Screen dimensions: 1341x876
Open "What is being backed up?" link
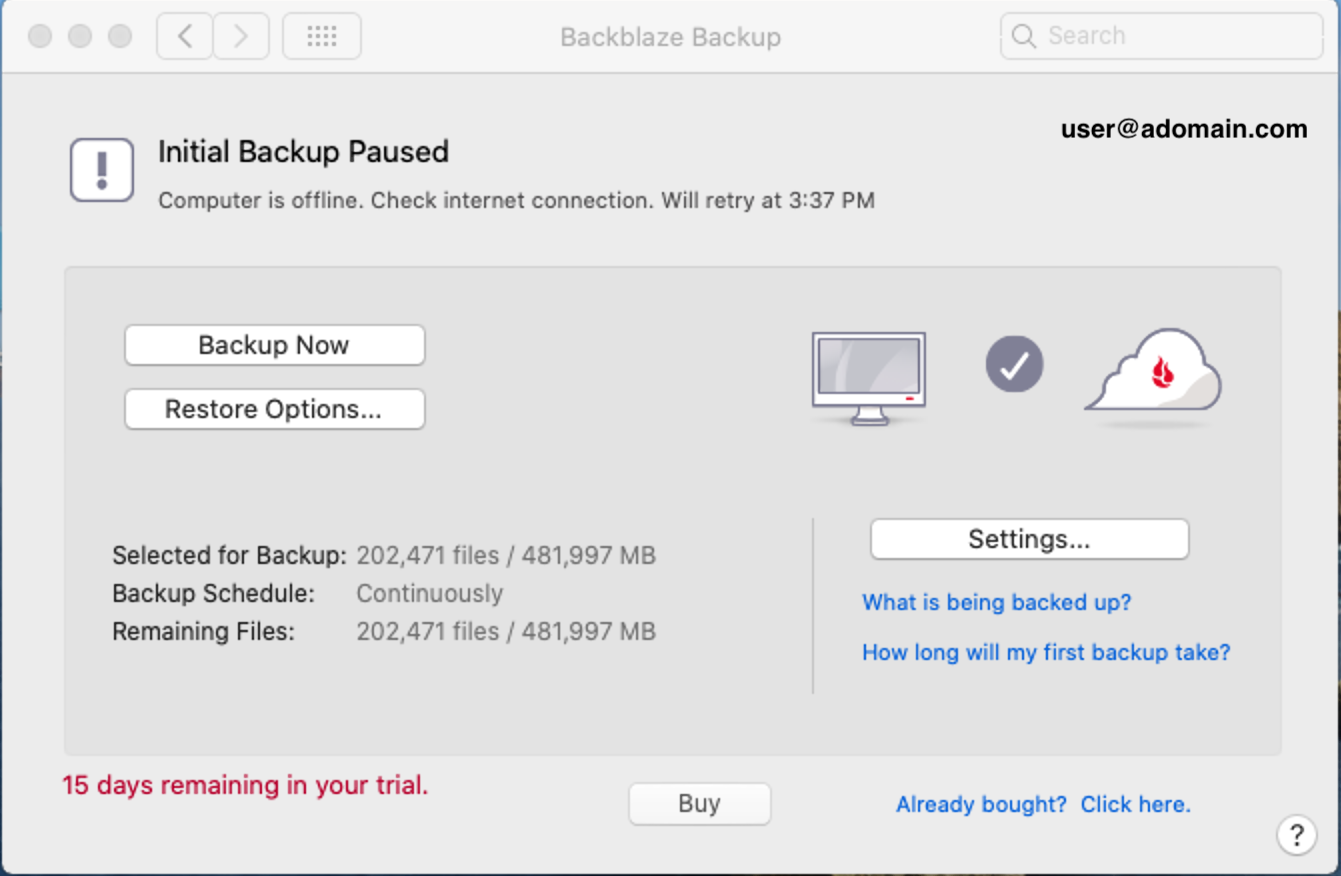(x=997, y=602)
